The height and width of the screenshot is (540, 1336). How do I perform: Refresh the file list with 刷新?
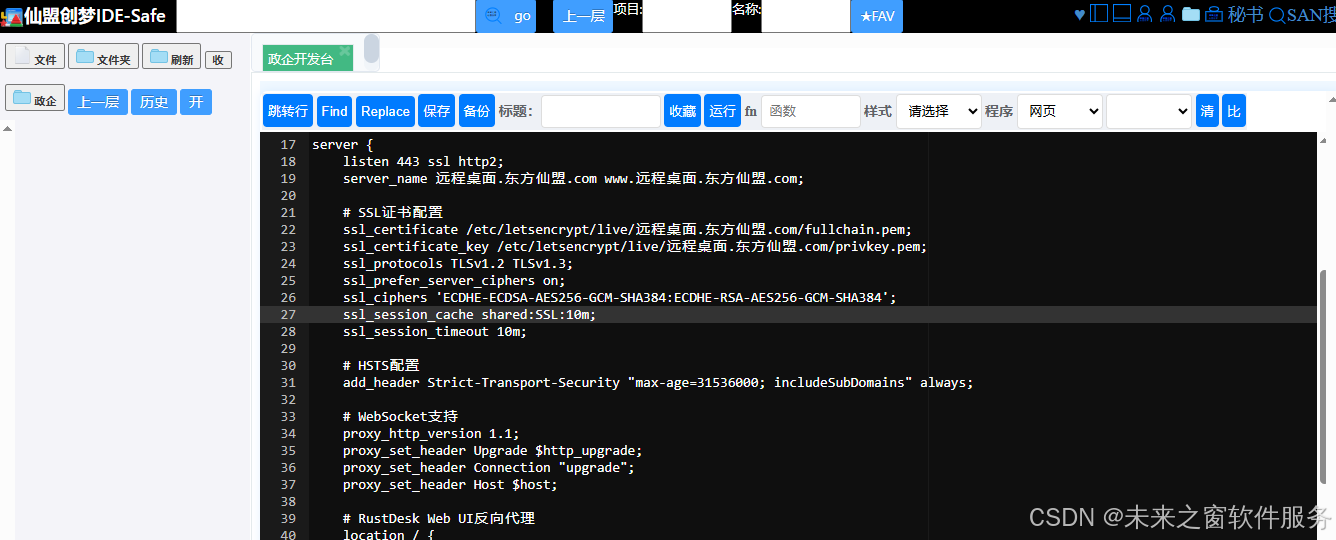tap(171, 57)
